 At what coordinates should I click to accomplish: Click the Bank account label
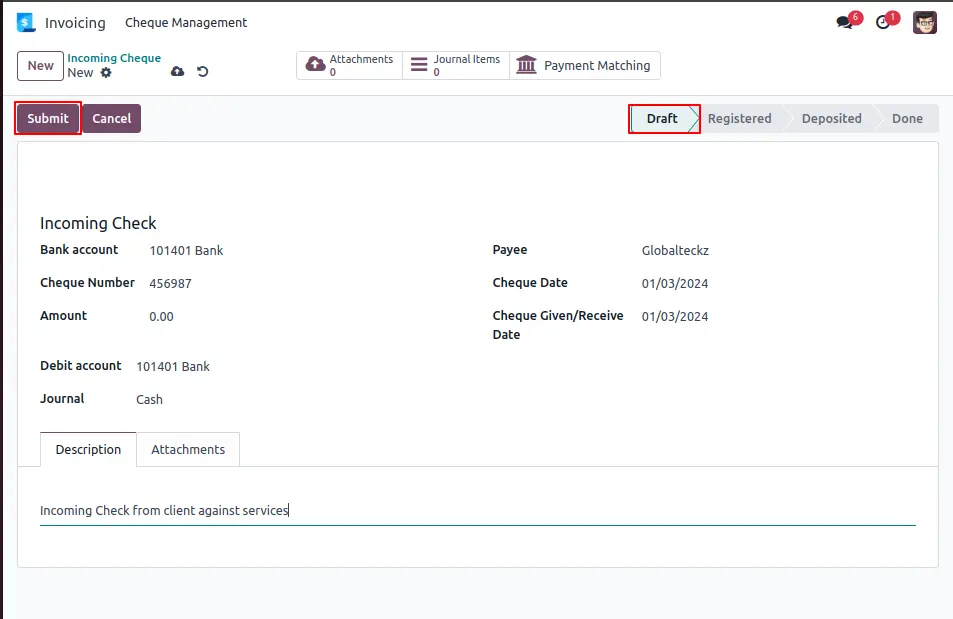(x=79, y=250)
